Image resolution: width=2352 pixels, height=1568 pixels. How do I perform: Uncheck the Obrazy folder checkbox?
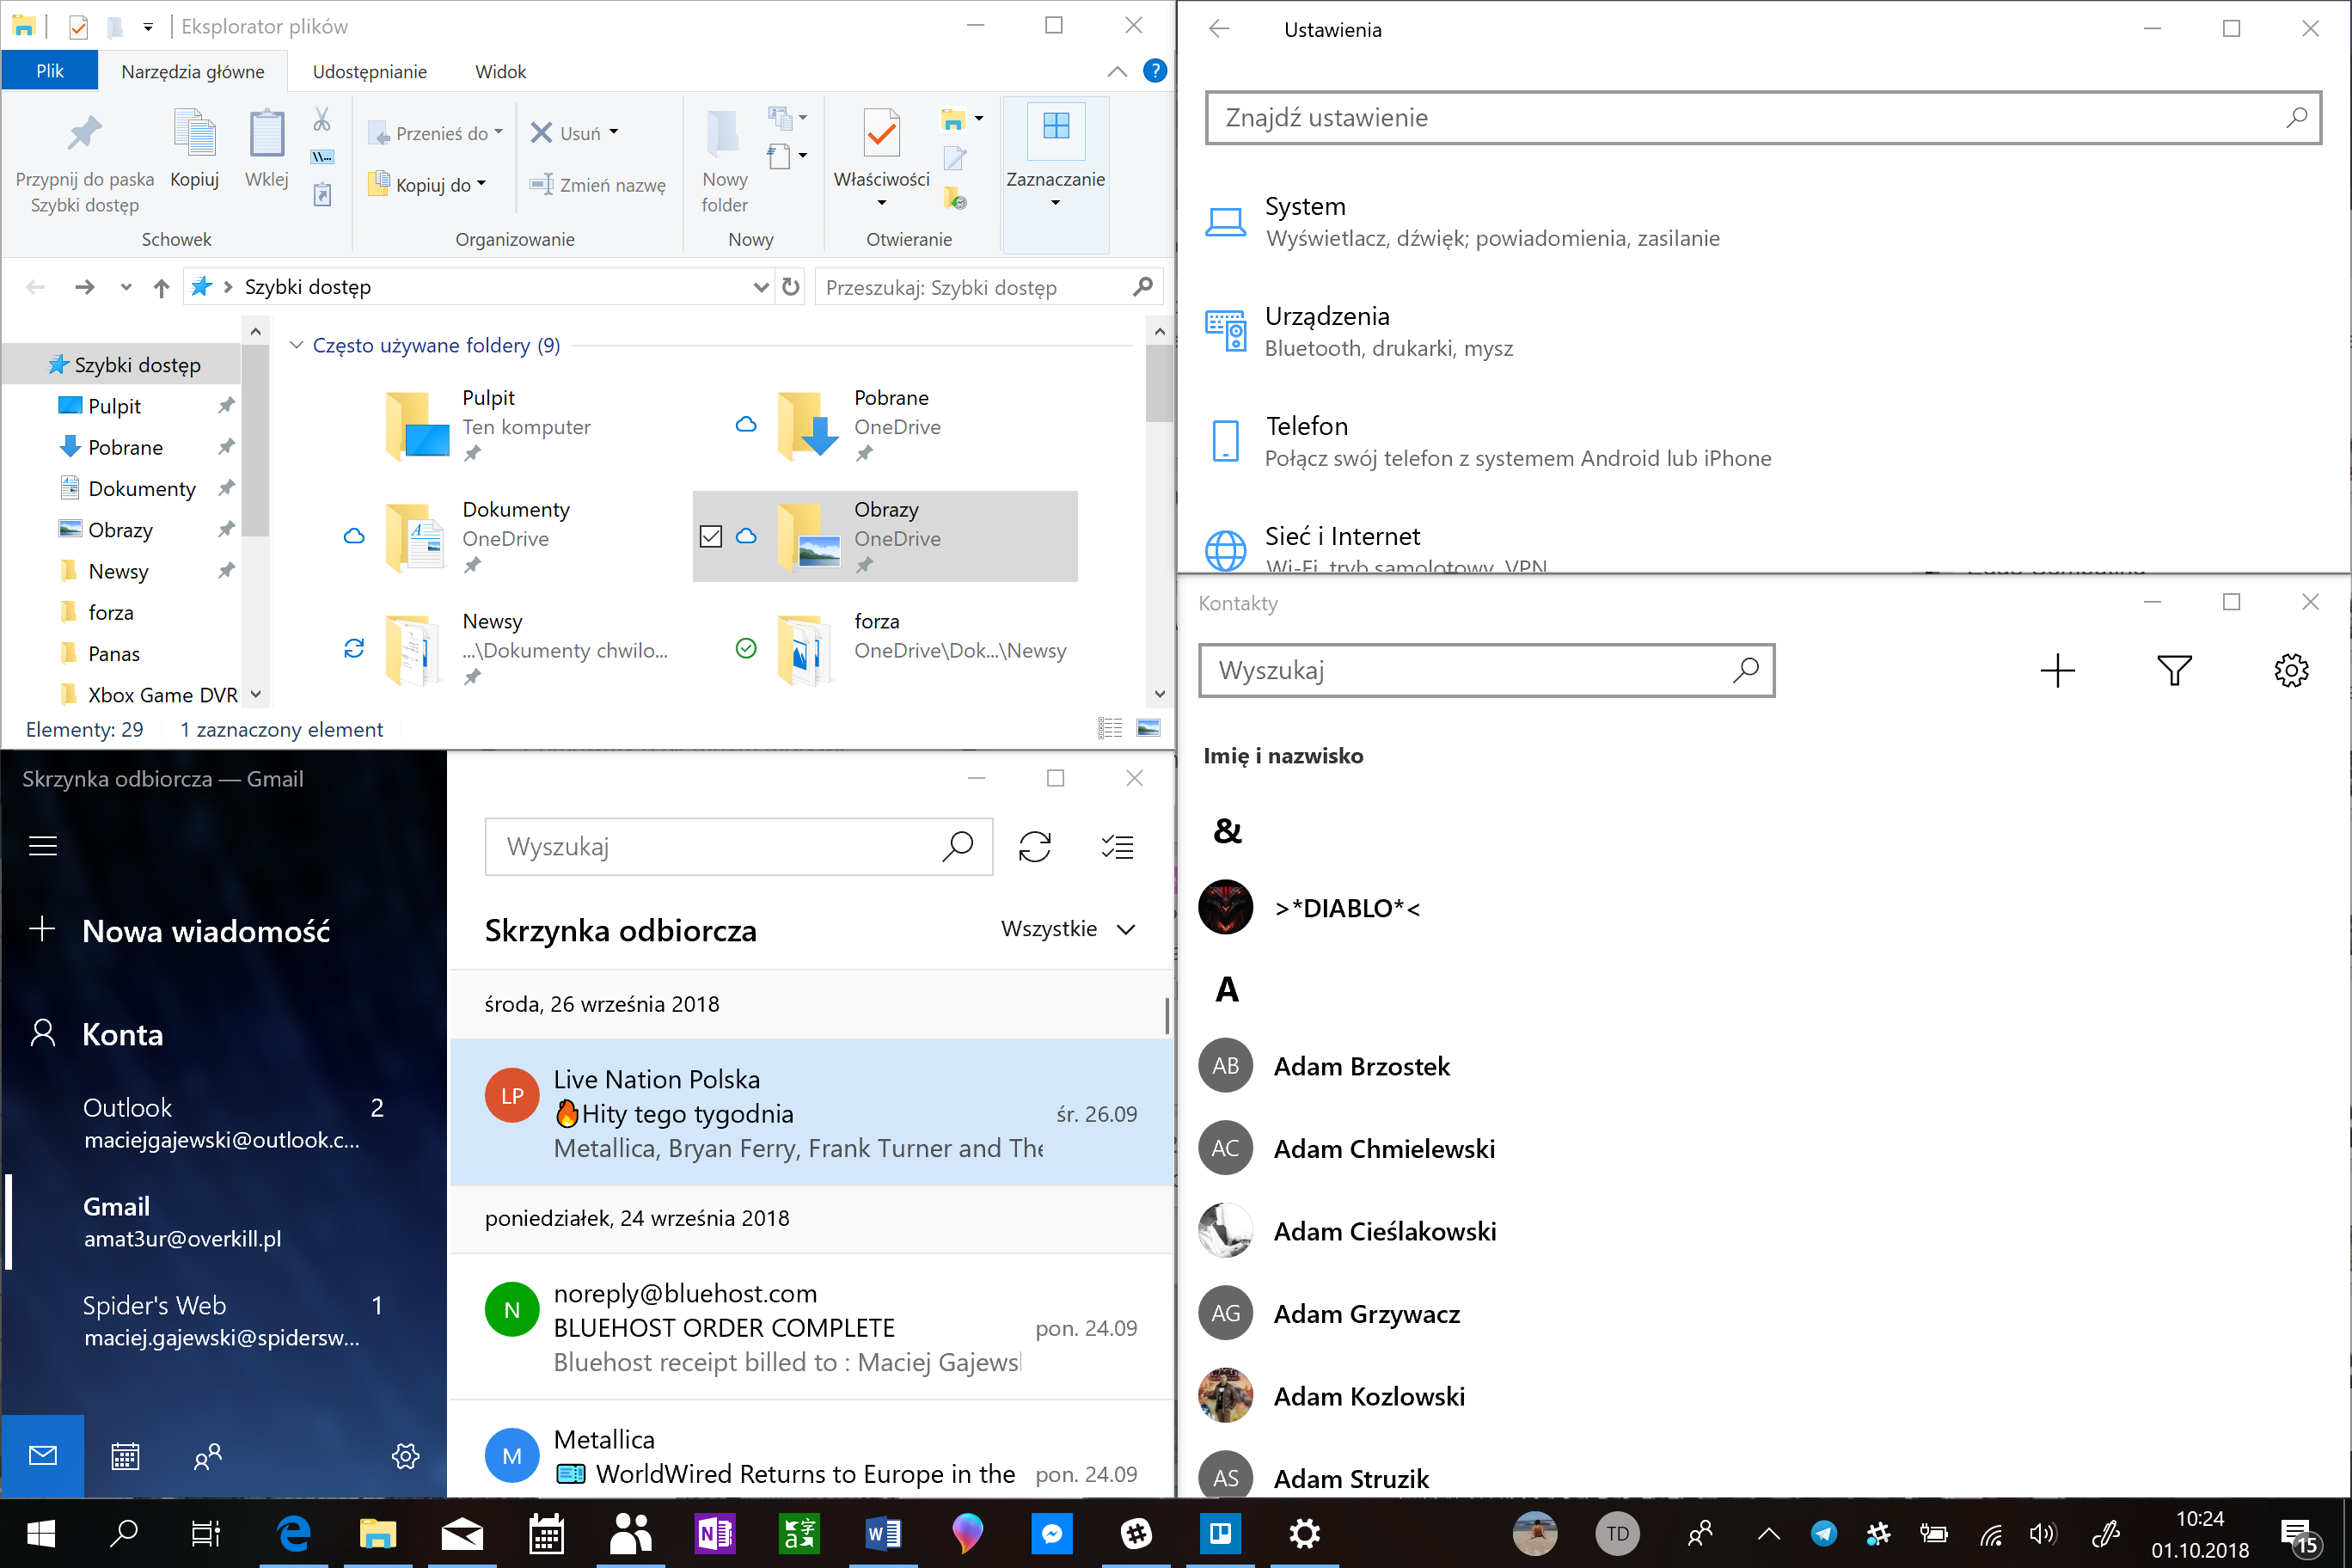(711, 537)
